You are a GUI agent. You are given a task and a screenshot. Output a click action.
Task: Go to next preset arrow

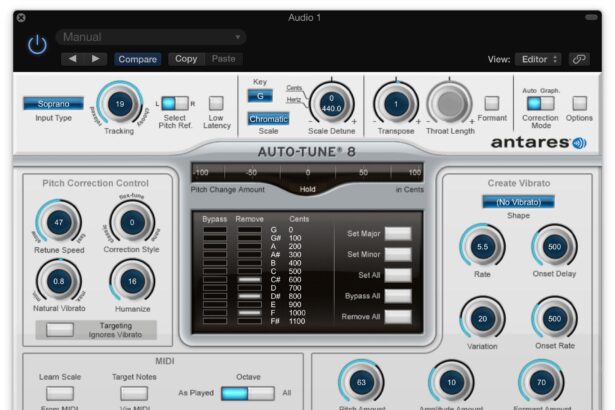tap(96, 59)
